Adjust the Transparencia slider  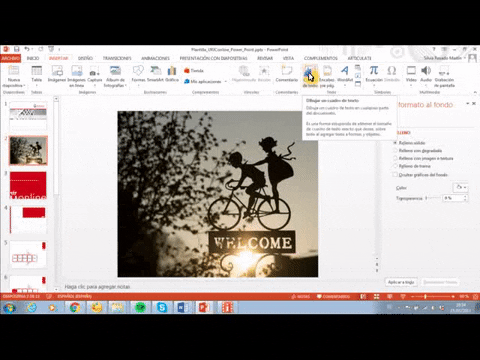[433, 198]
